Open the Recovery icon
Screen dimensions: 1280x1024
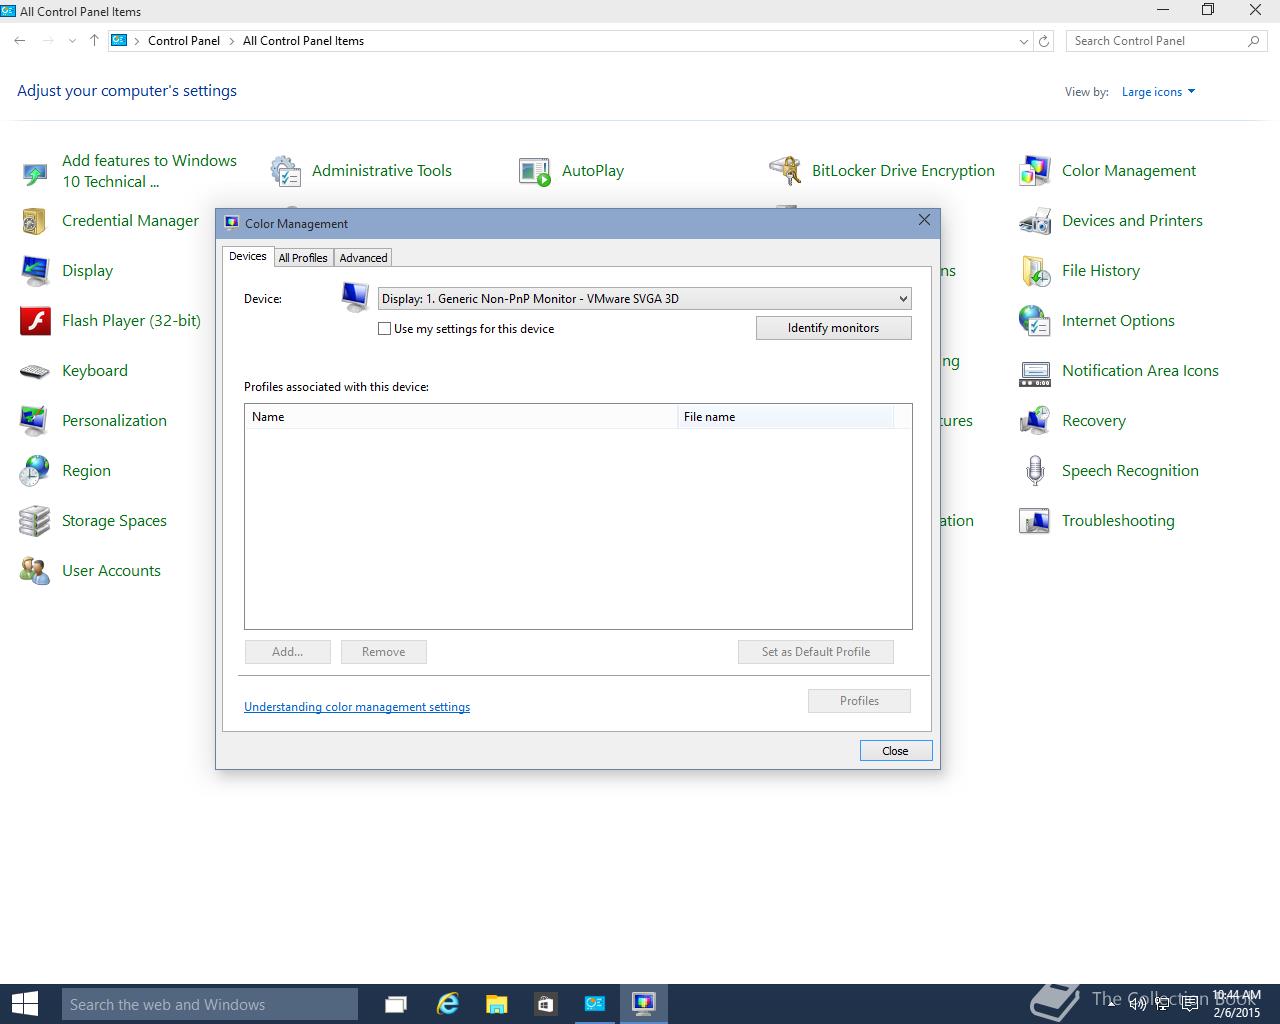[1035, 421]
